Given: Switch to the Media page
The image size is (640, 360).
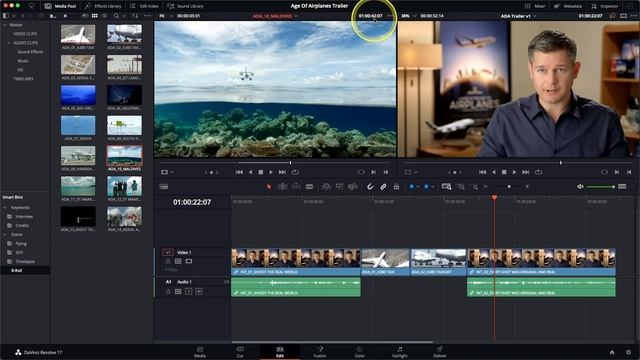Looking at the screenshot, I should (200, 352).
